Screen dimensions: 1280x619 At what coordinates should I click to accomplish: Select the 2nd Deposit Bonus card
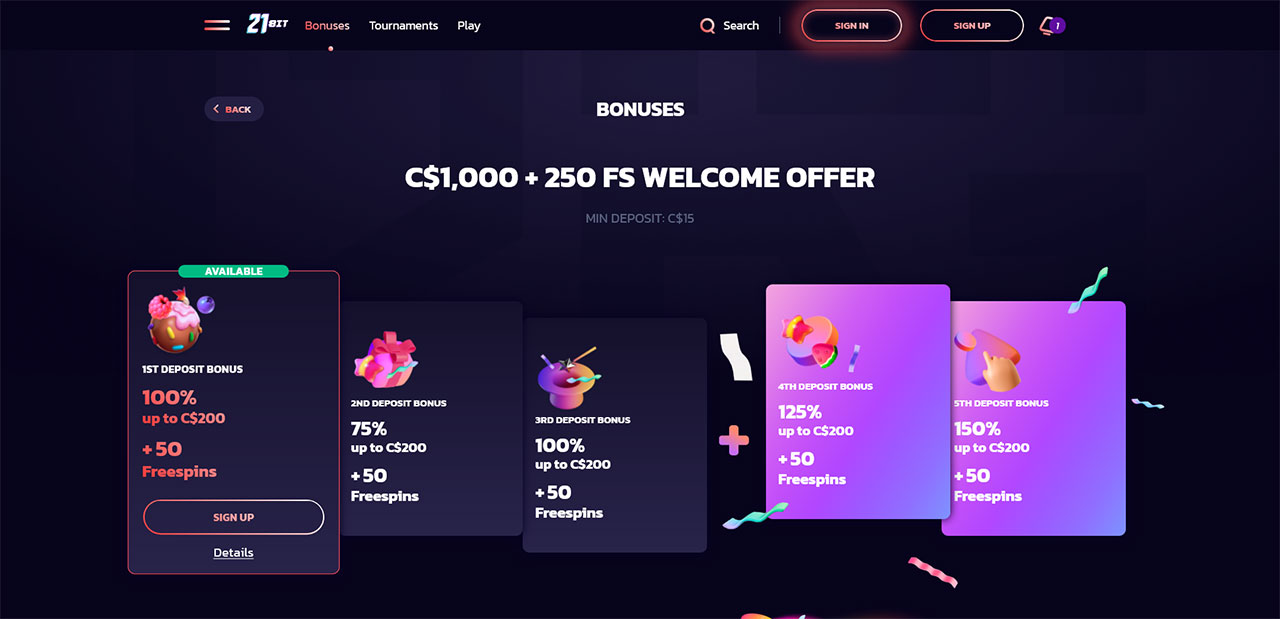[x=432, y=418]
